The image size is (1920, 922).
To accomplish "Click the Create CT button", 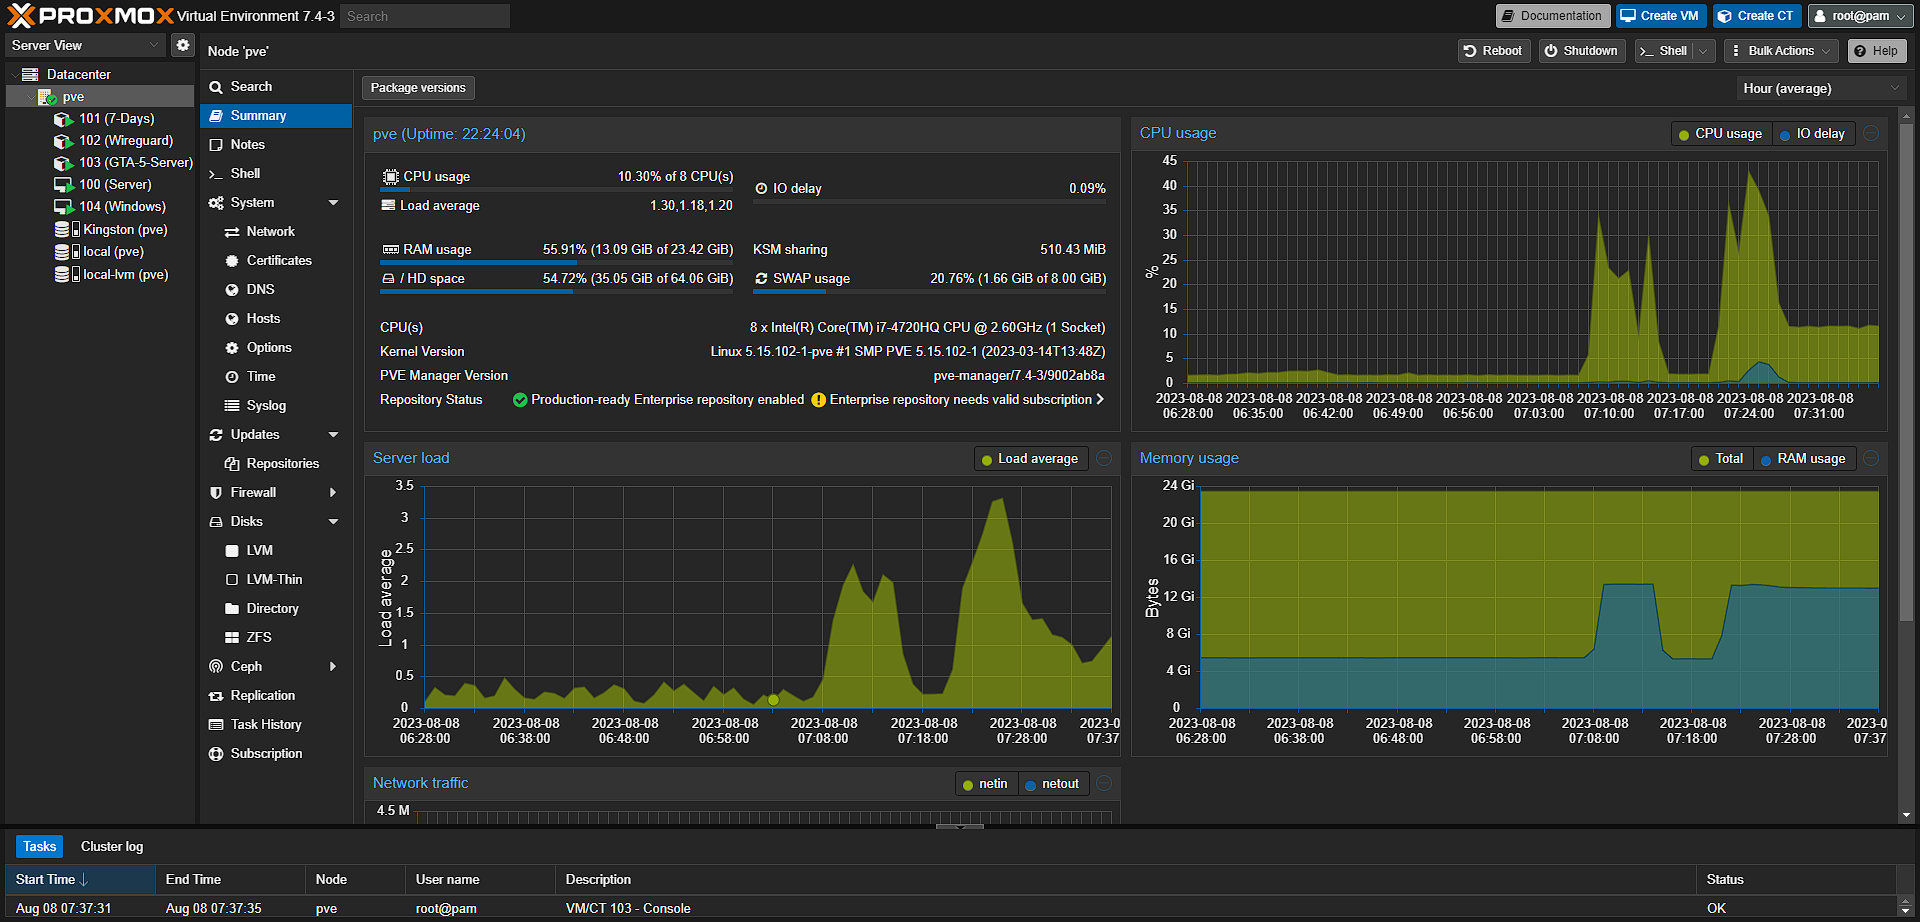I will 1757,16.
